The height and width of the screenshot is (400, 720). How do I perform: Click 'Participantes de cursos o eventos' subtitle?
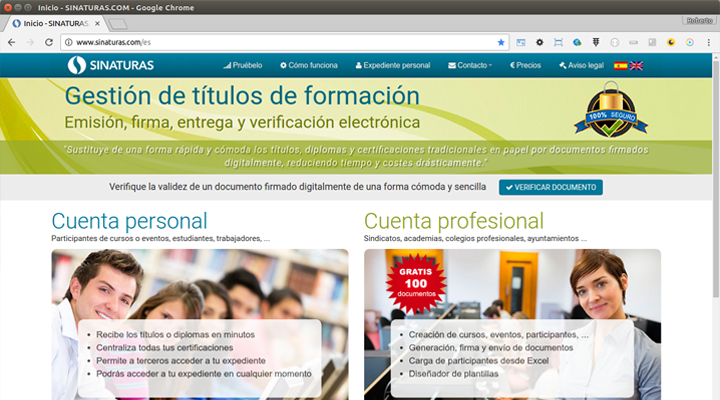tap(161, 238)
